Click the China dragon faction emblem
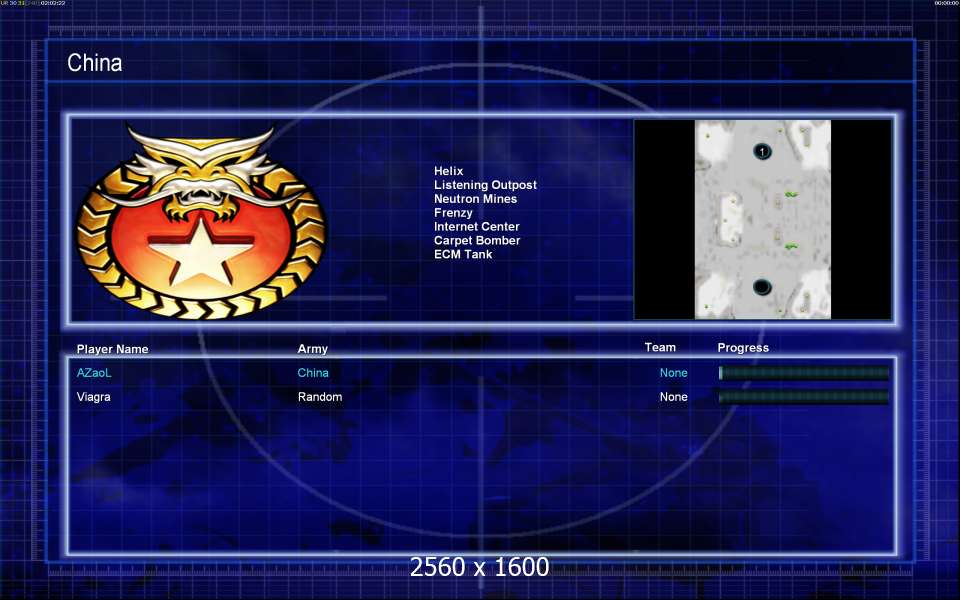This screenshot has width=960, height=600. click(x=201, y=222)
